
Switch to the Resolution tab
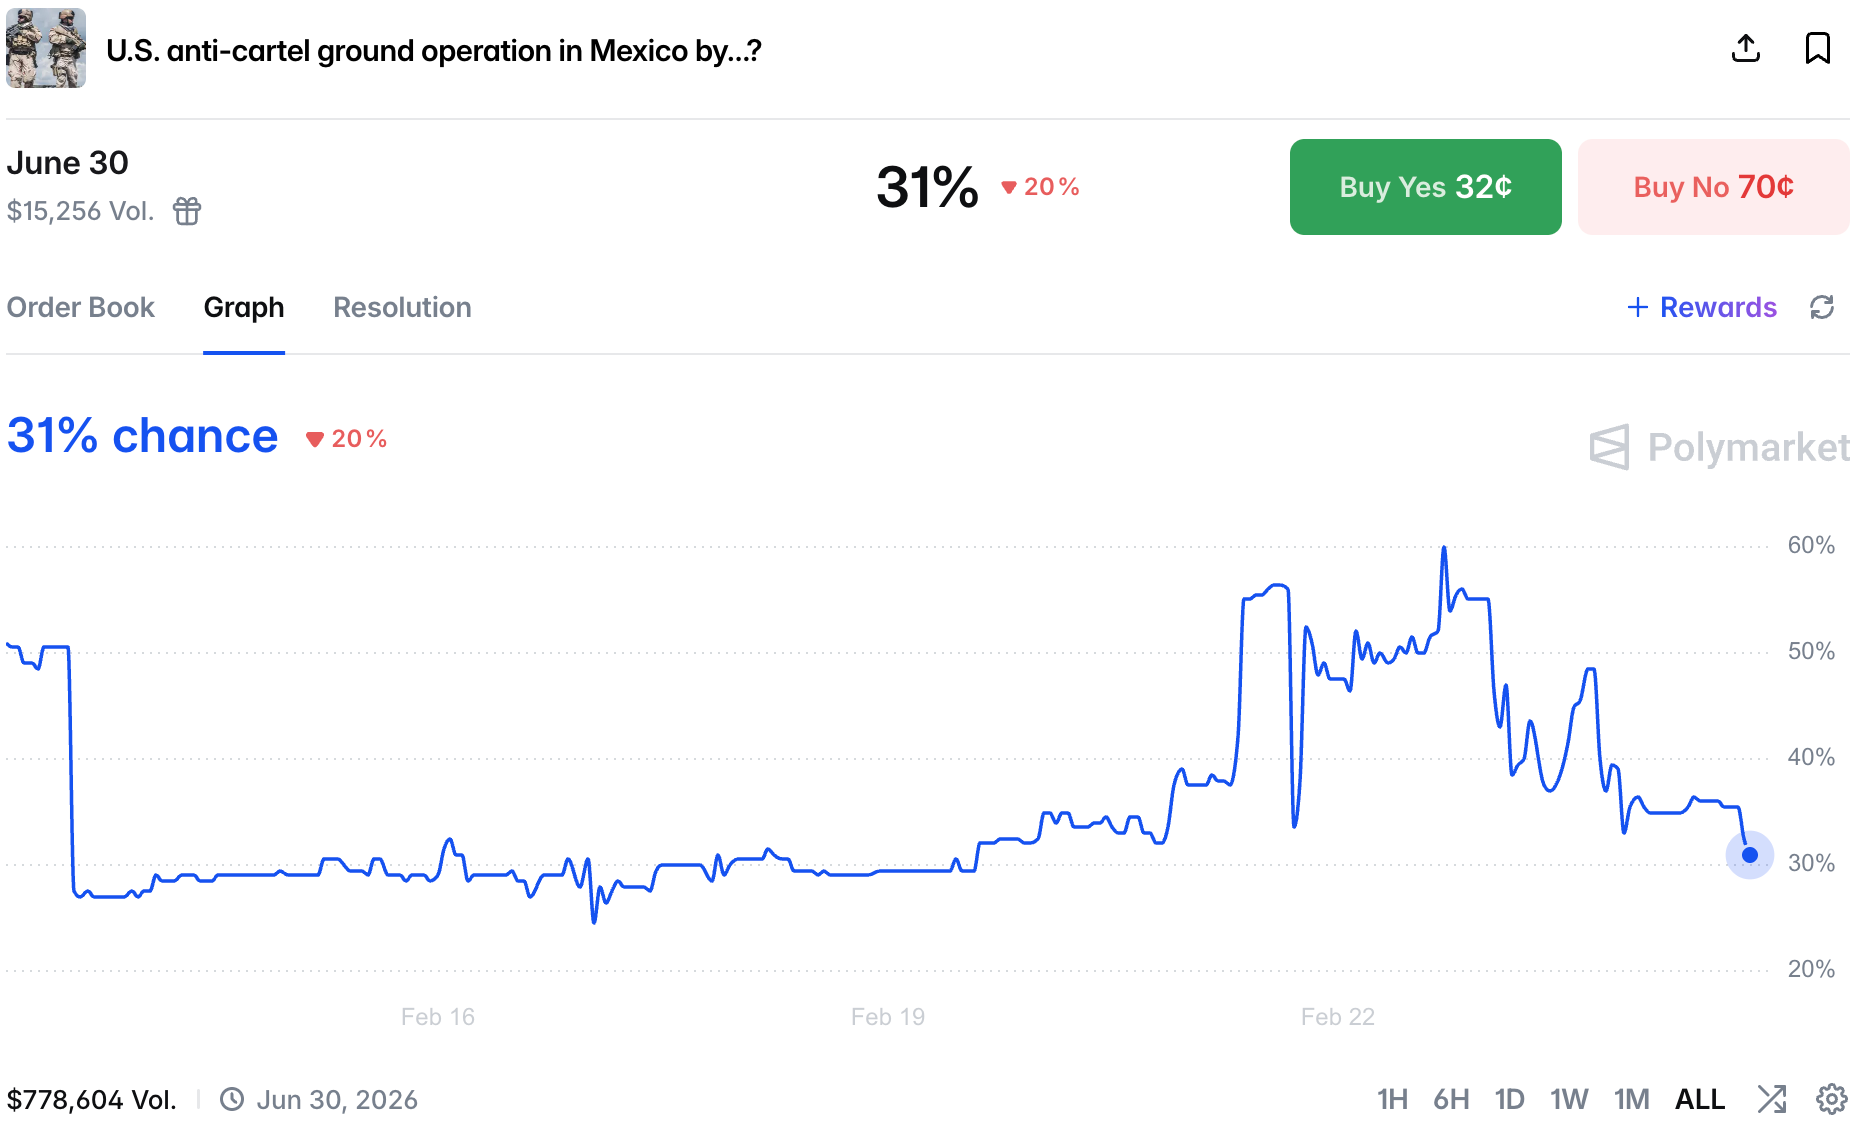(402, 307)
